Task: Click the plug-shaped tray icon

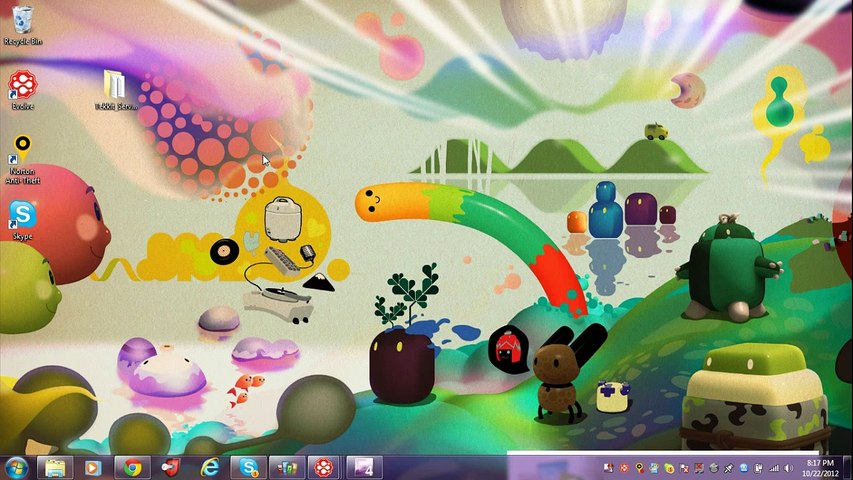Action: (x=728, y=469)
